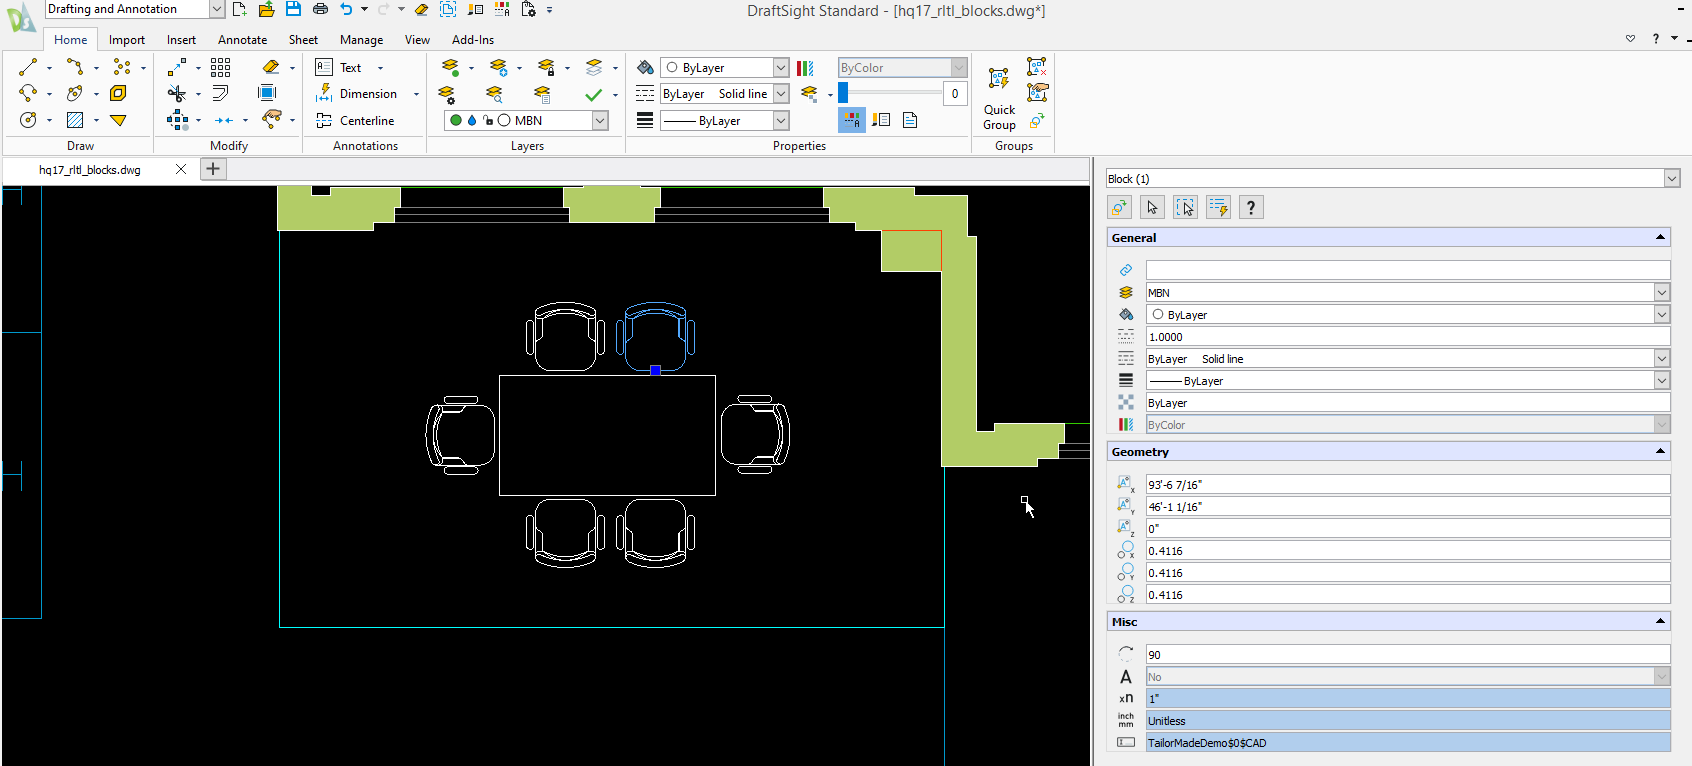This screenshot has height=766, width=1692.
Task: Open the Dimension tool dropdown arrow
Action: click(416, 94)
